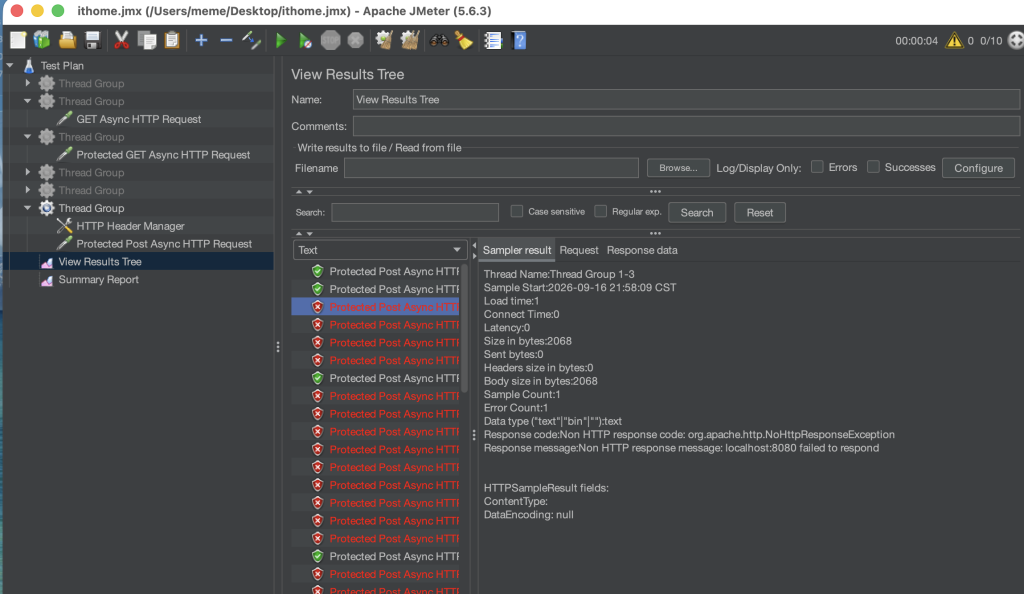This screenshot has width=1024, height=594.
Task: Reset search with yellow brush icon
Action: click(464, 40)
